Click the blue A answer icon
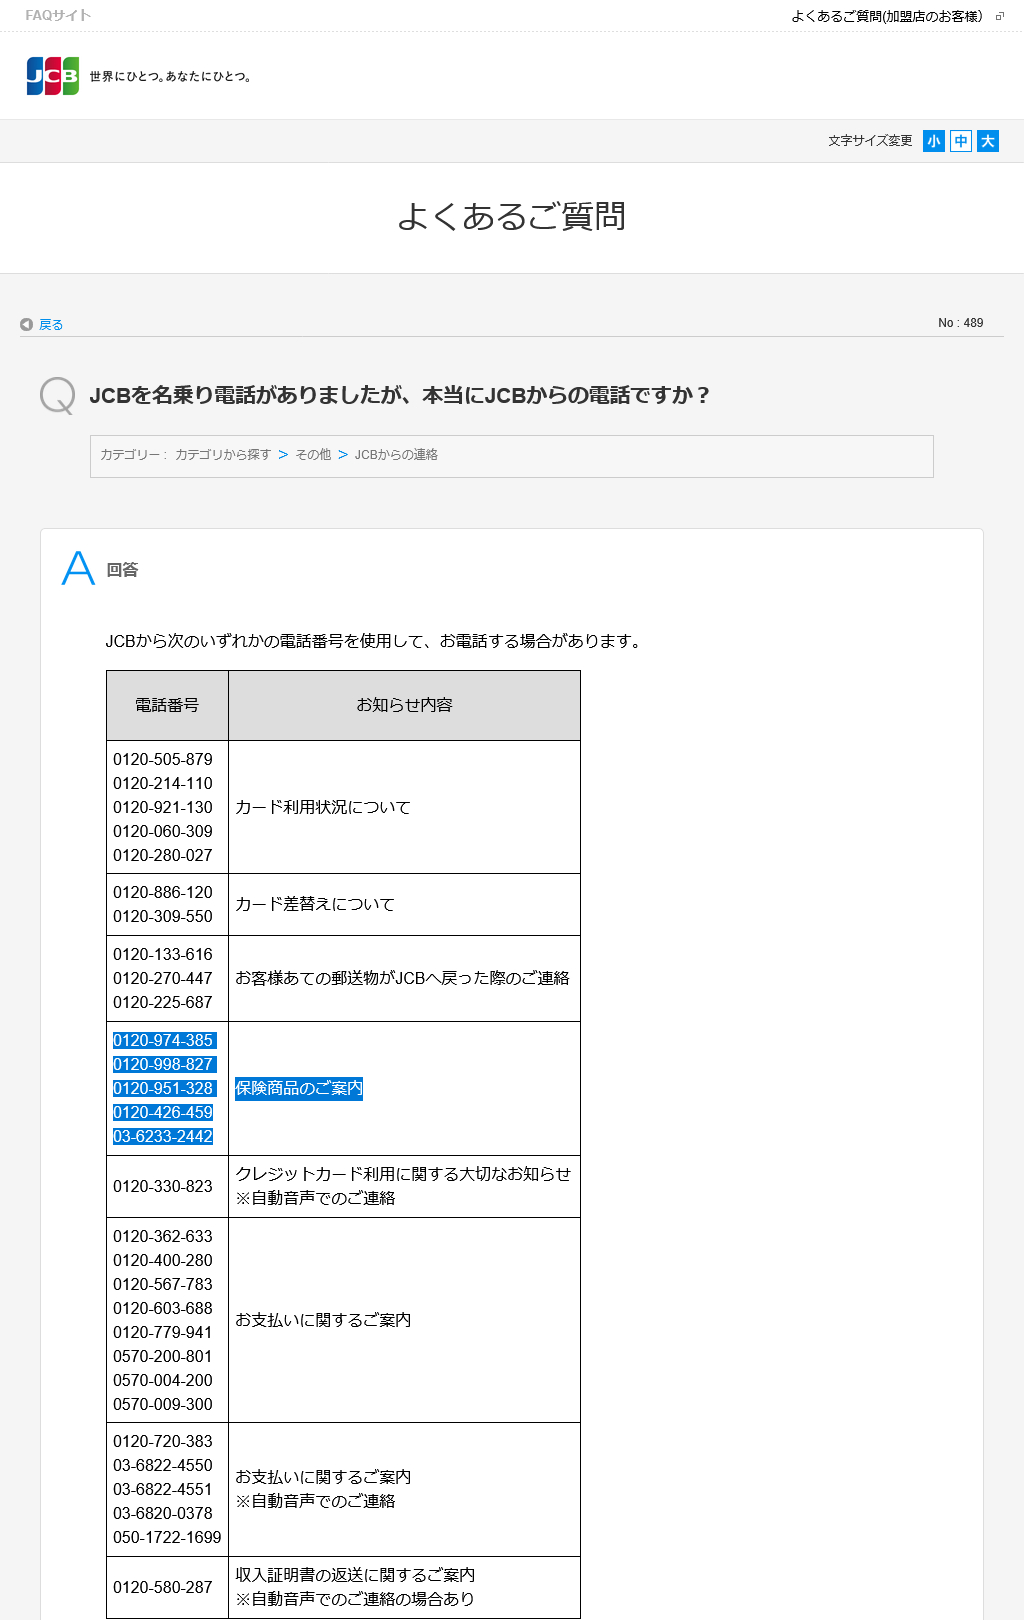 pyautogui.click(x=78, y=568)
